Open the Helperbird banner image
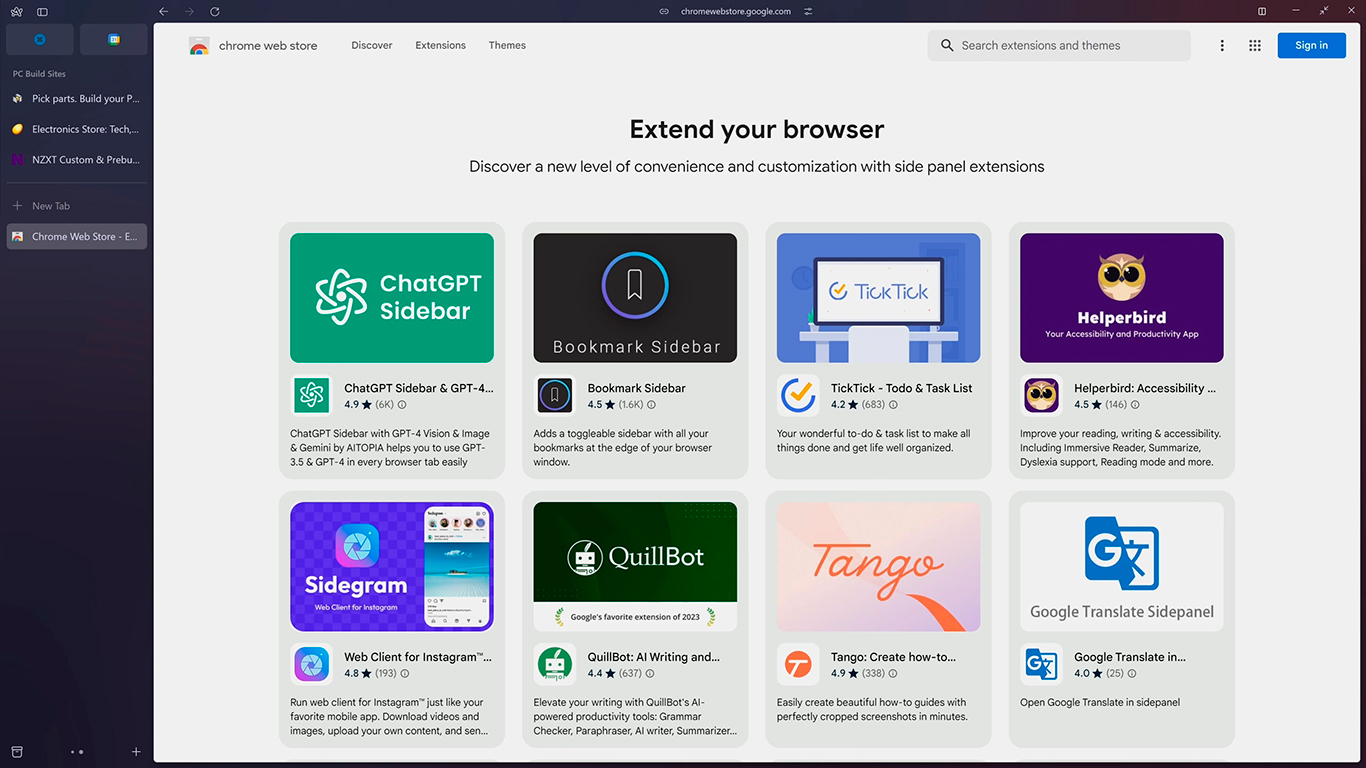 (1122, 298)
